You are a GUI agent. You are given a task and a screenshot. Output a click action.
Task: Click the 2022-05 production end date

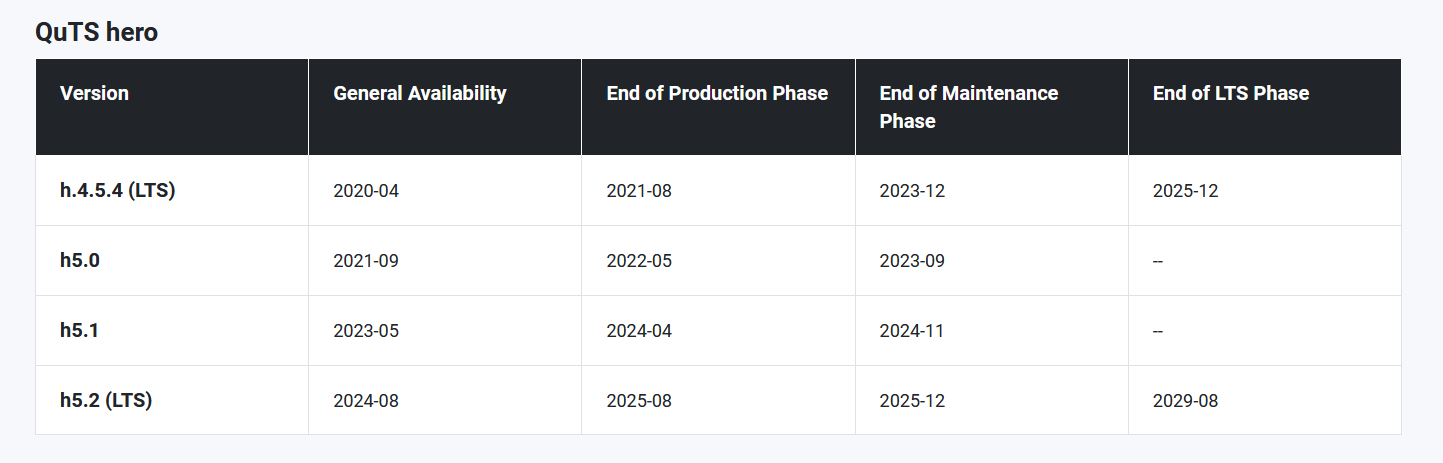(x=638, y=261)
